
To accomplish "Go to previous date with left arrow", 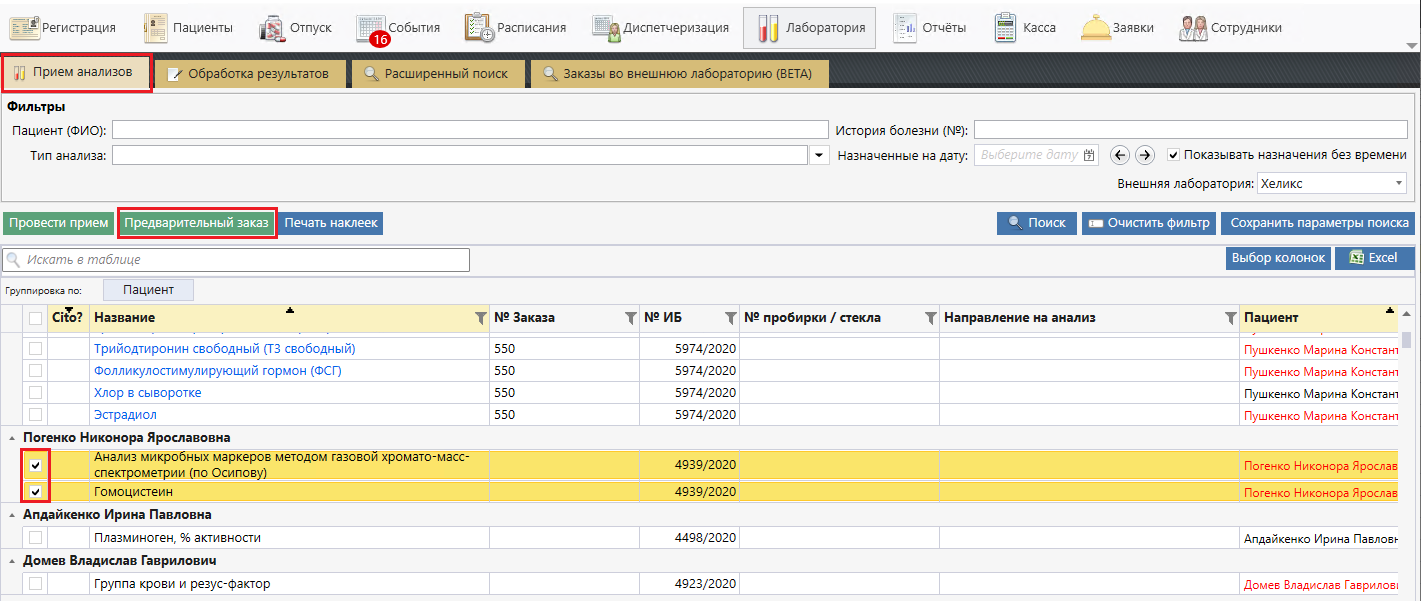I will (x=1121, y=155).
